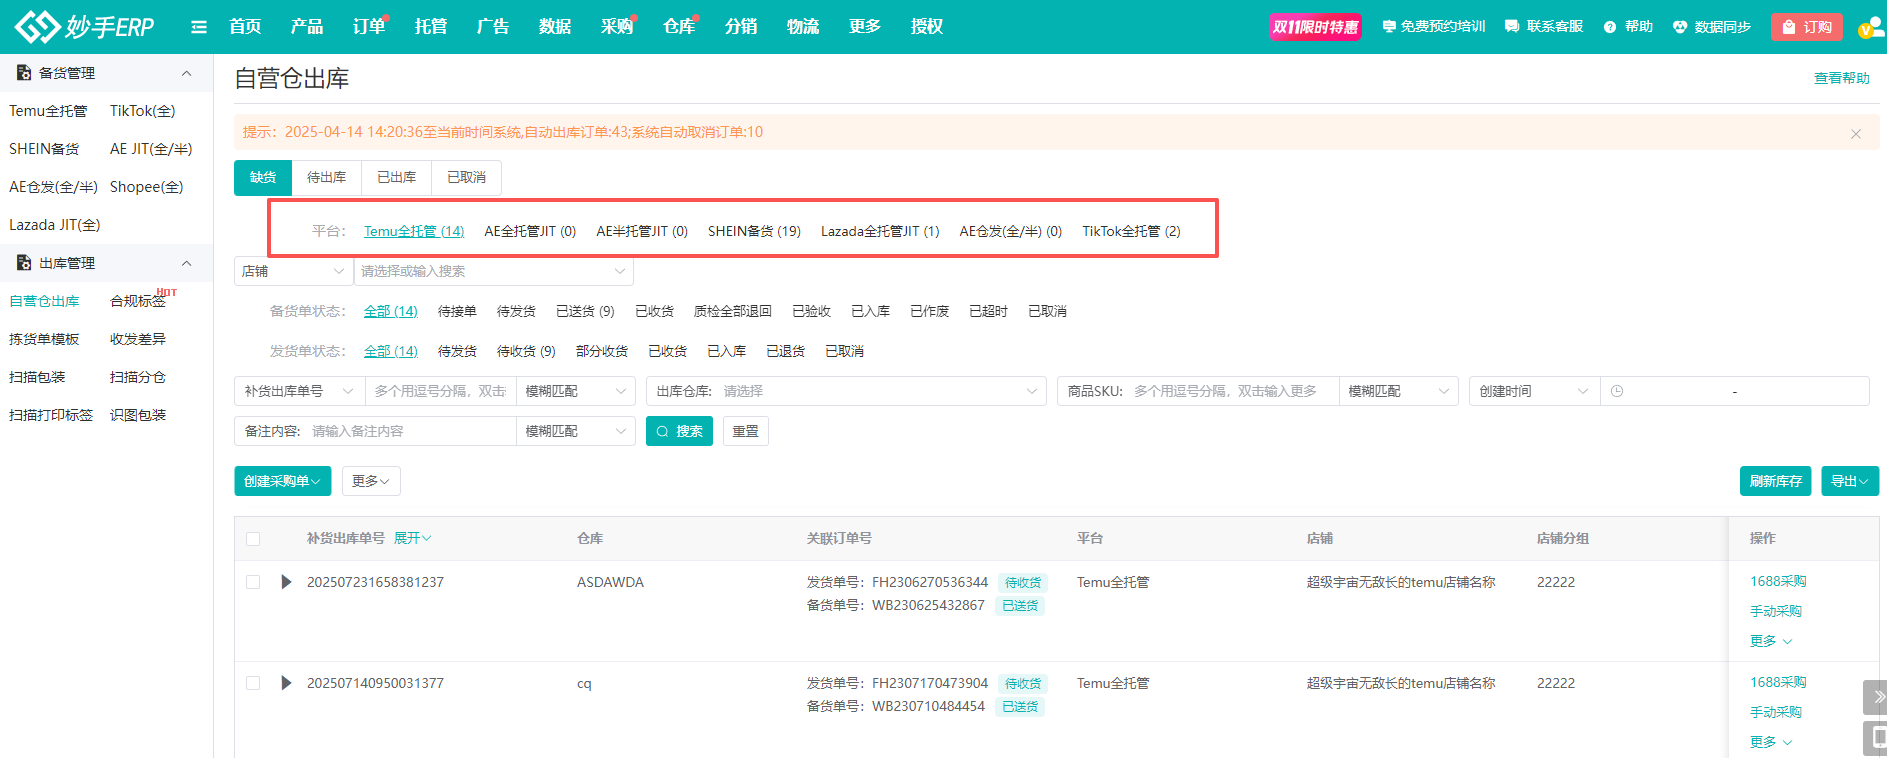This screenshot has width=1887, height=758.
Task: Click the 数据同步 sync icon
Action: tap(1679, 27)
